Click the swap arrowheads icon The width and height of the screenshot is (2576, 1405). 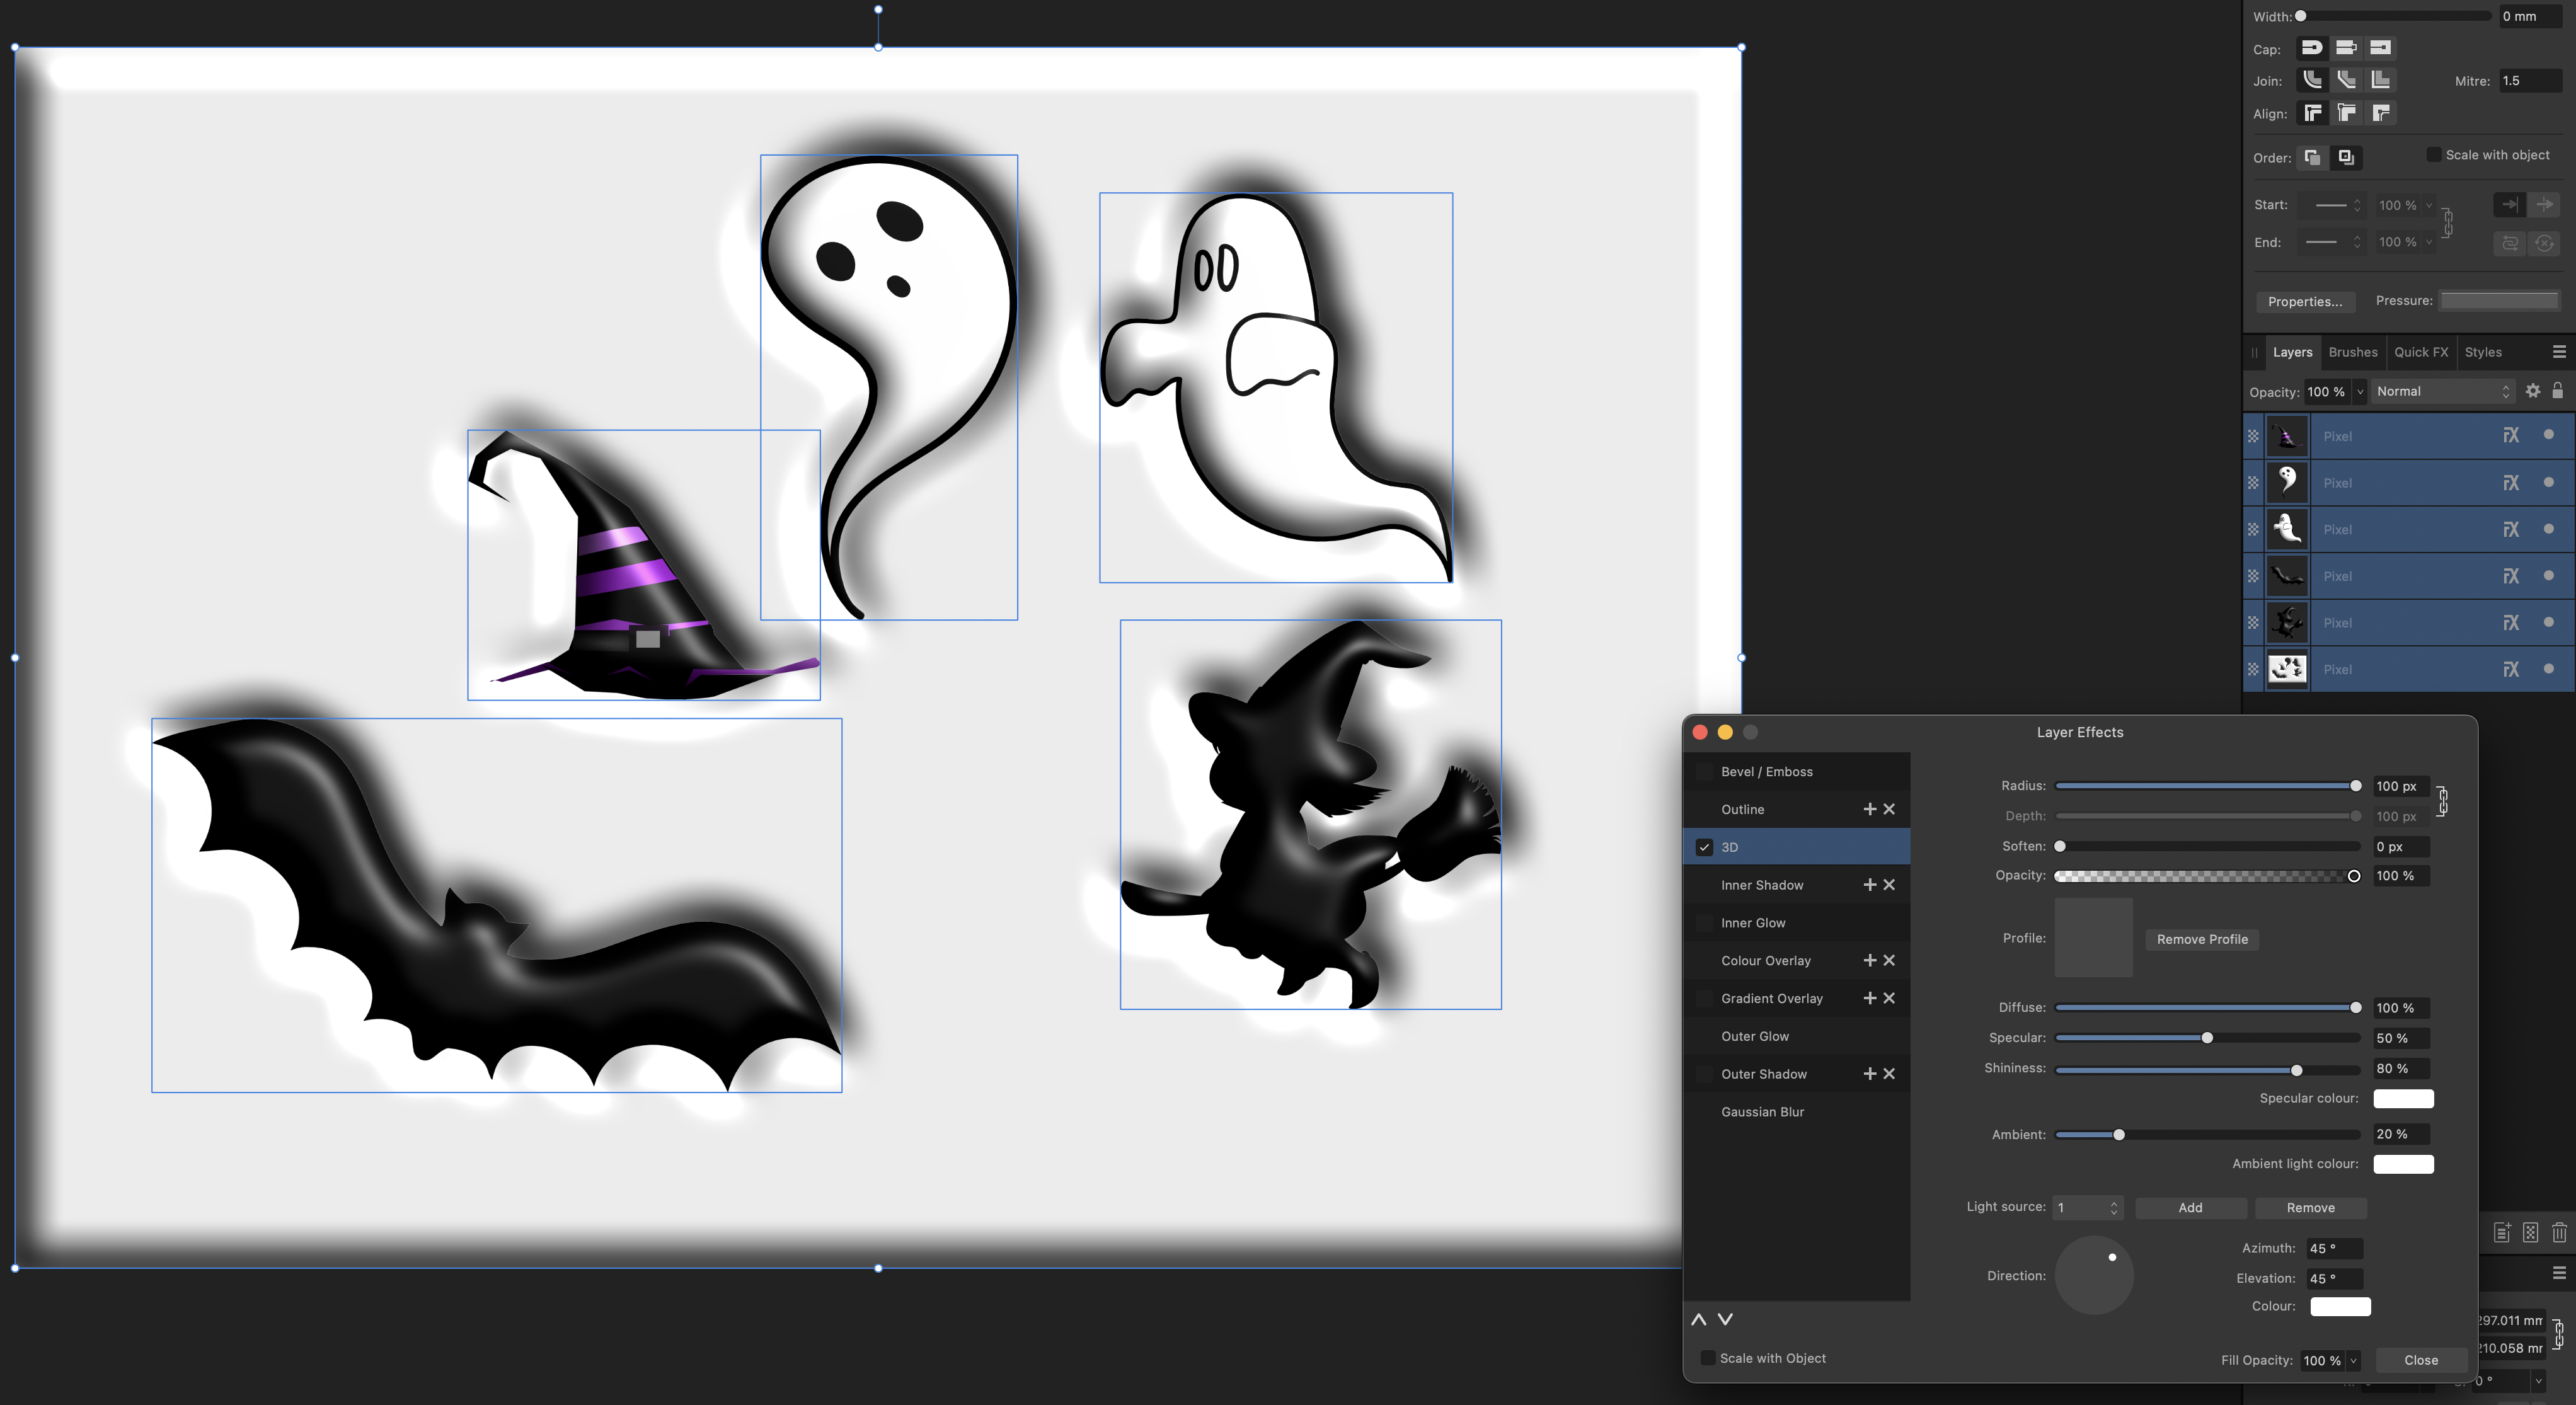click(2509, 243)
